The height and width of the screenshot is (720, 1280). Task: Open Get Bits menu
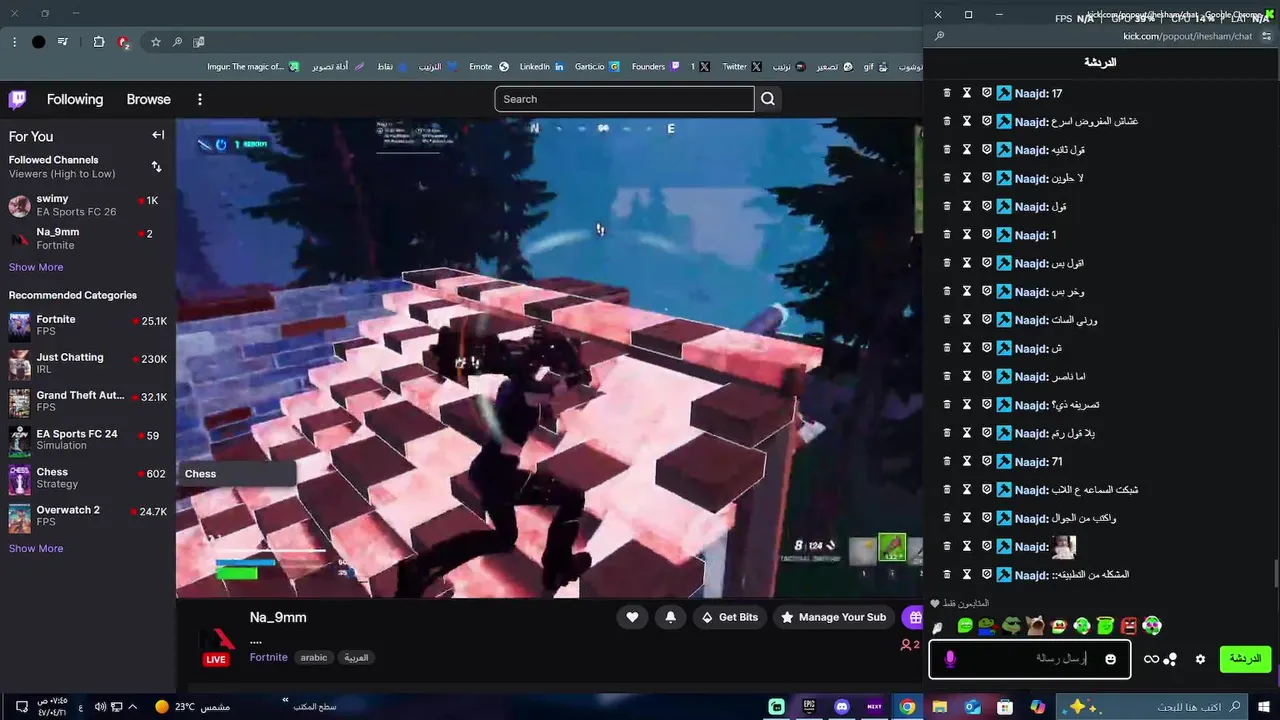click(729, 617)
